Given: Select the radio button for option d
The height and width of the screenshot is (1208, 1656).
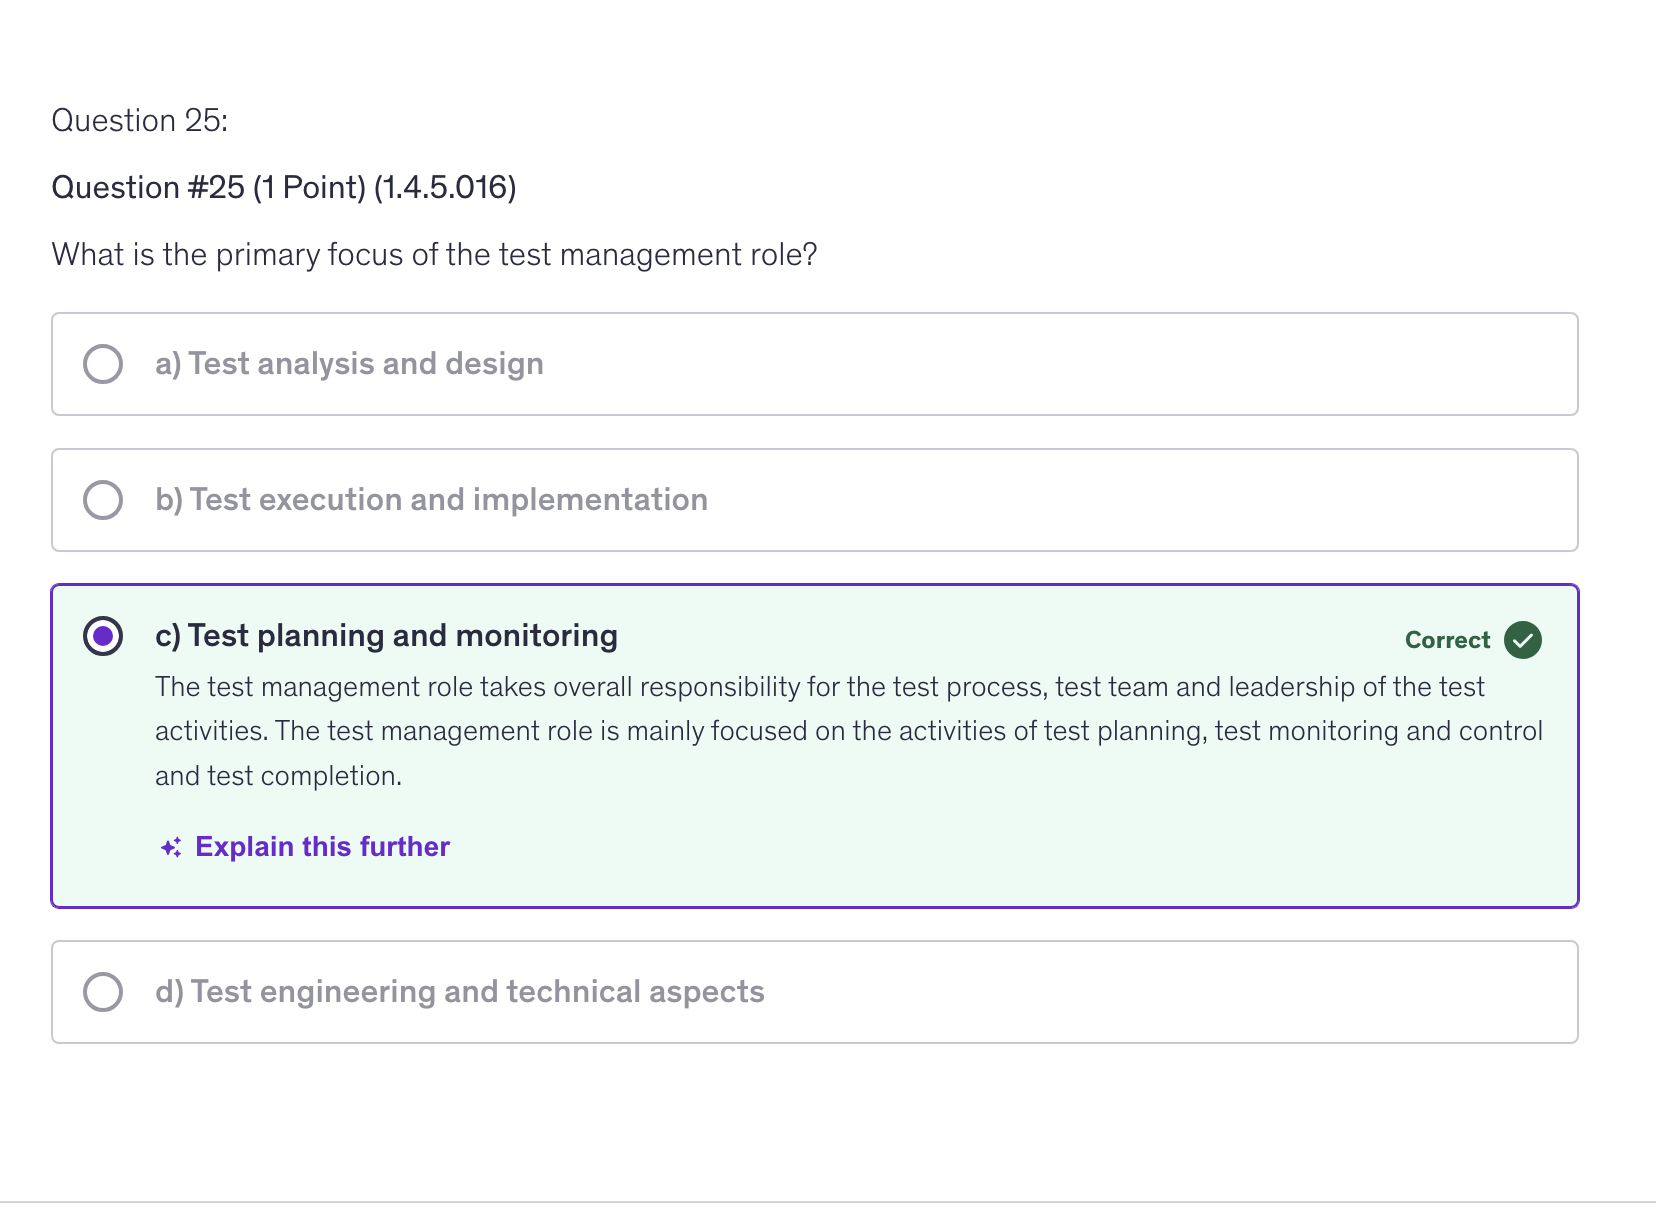Looking at the screenshot, I should (x=102, y=991).
